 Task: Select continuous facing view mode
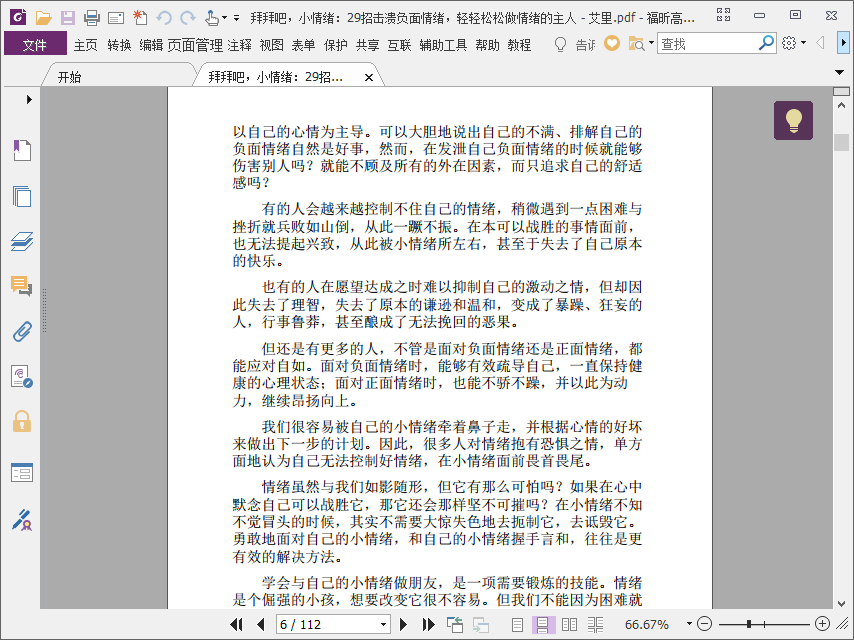(595, 625)
